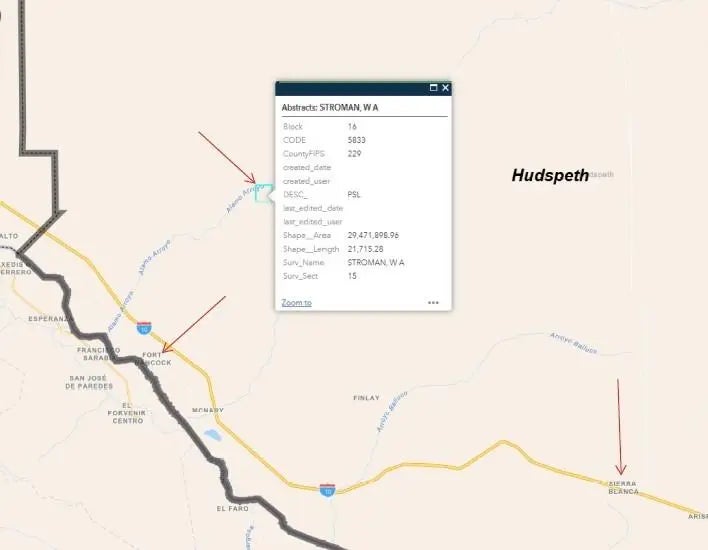Click the El Faro place label
The height and width of the screenshot is (550, 708).
coord(233,508)
